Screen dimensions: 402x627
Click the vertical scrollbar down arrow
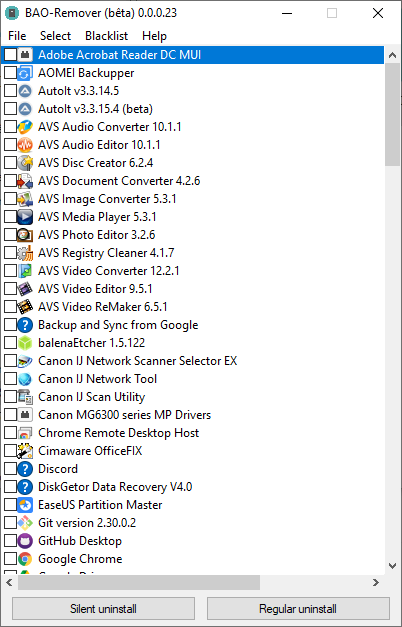click(x=392, y=566)
